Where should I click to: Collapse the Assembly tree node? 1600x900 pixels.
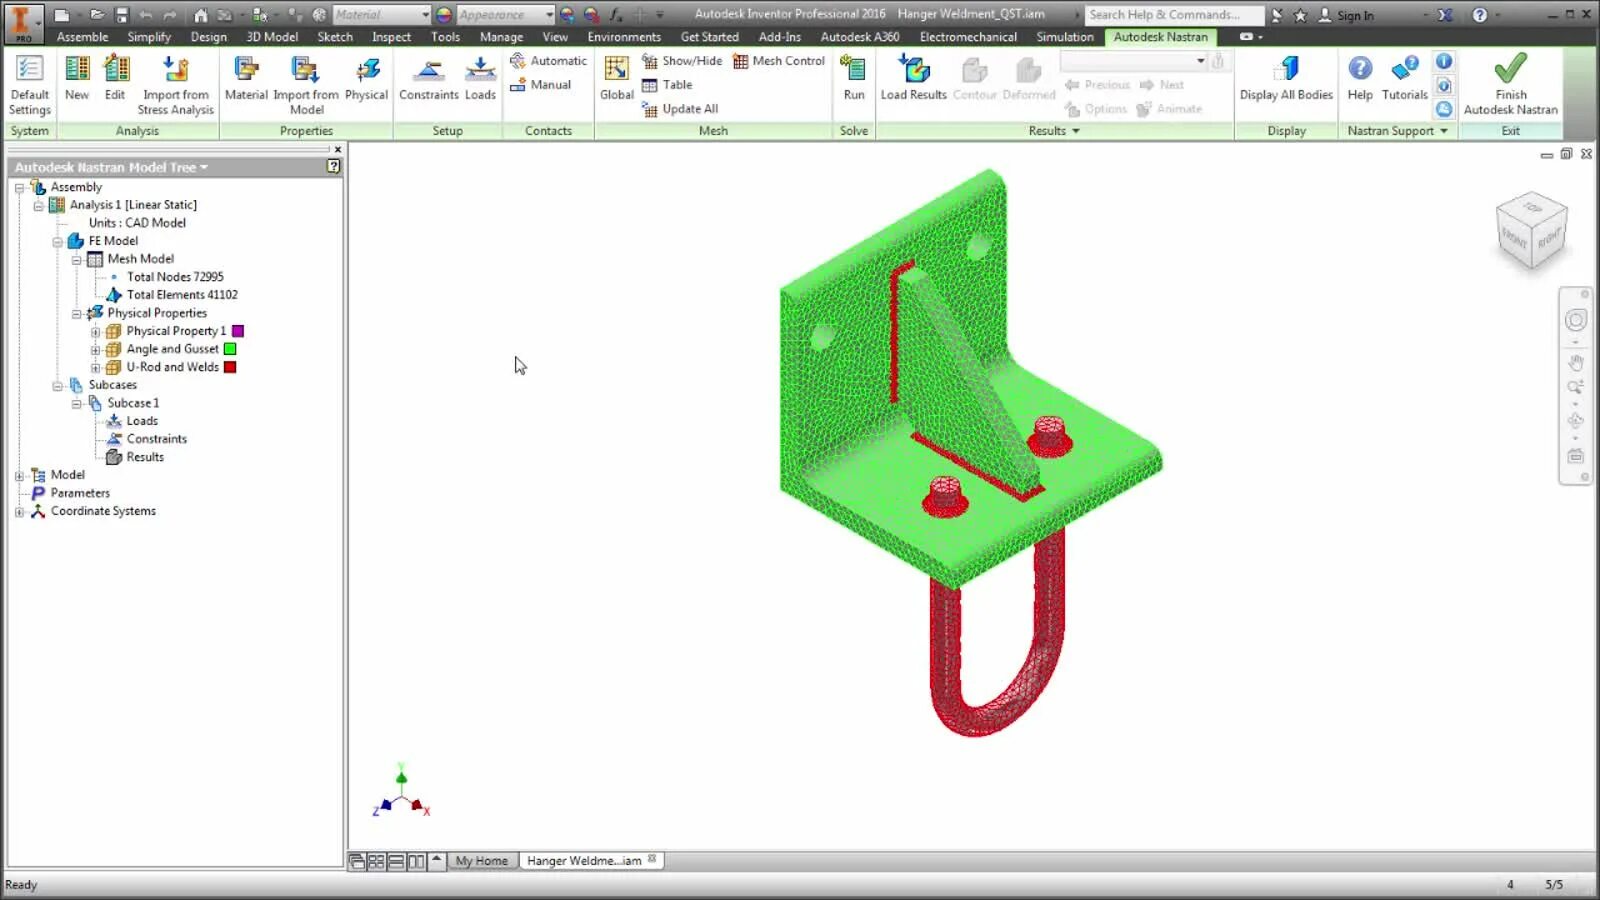pyautogui.click(x=19, y=187)
